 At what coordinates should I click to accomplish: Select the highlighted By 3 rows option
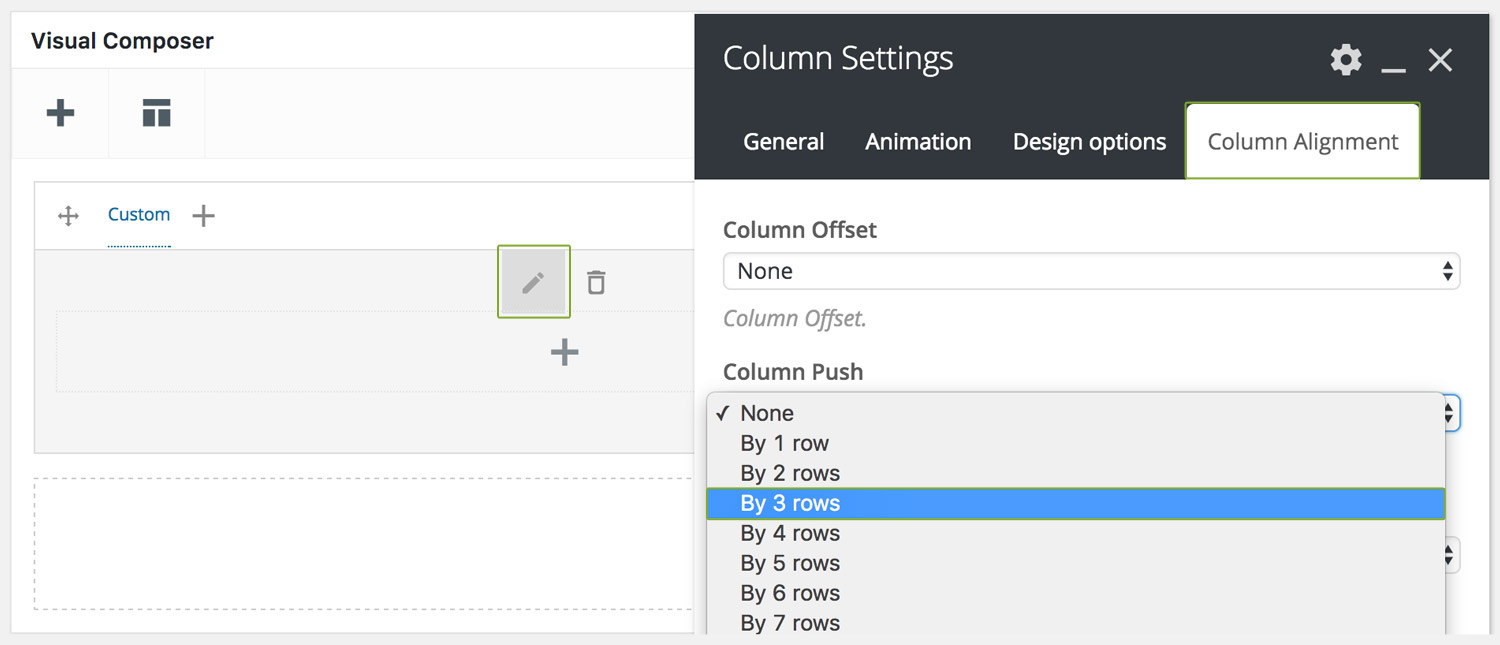pos(1076,503)
